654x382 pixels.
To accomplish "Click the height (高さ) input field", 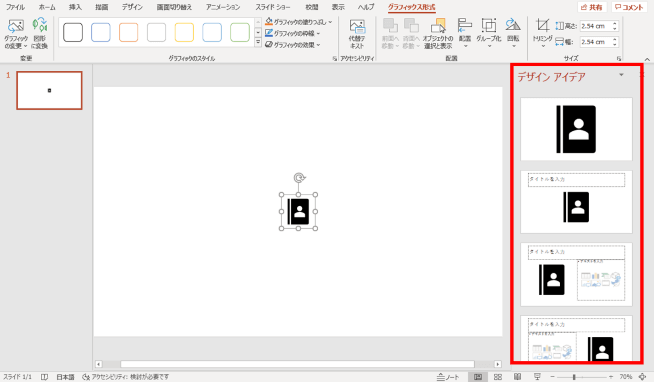I will tap(595, 26).
